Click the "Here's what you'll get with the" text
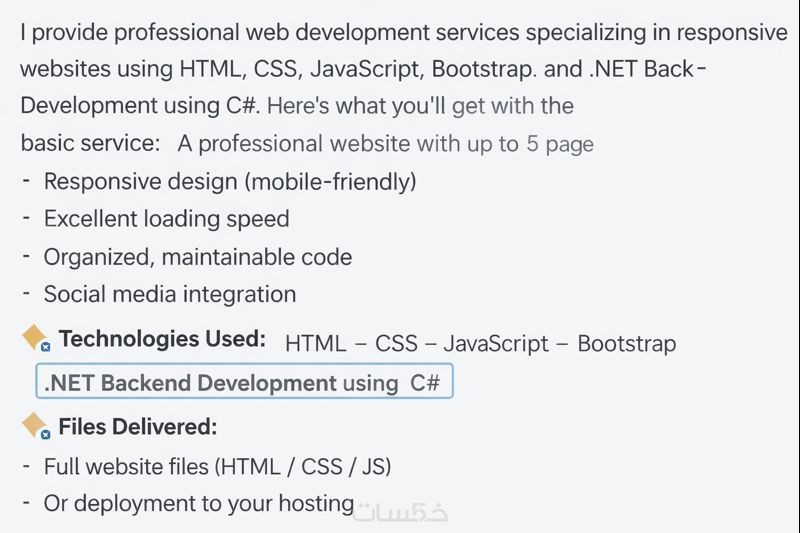800x533 pixels. point(420,106)
